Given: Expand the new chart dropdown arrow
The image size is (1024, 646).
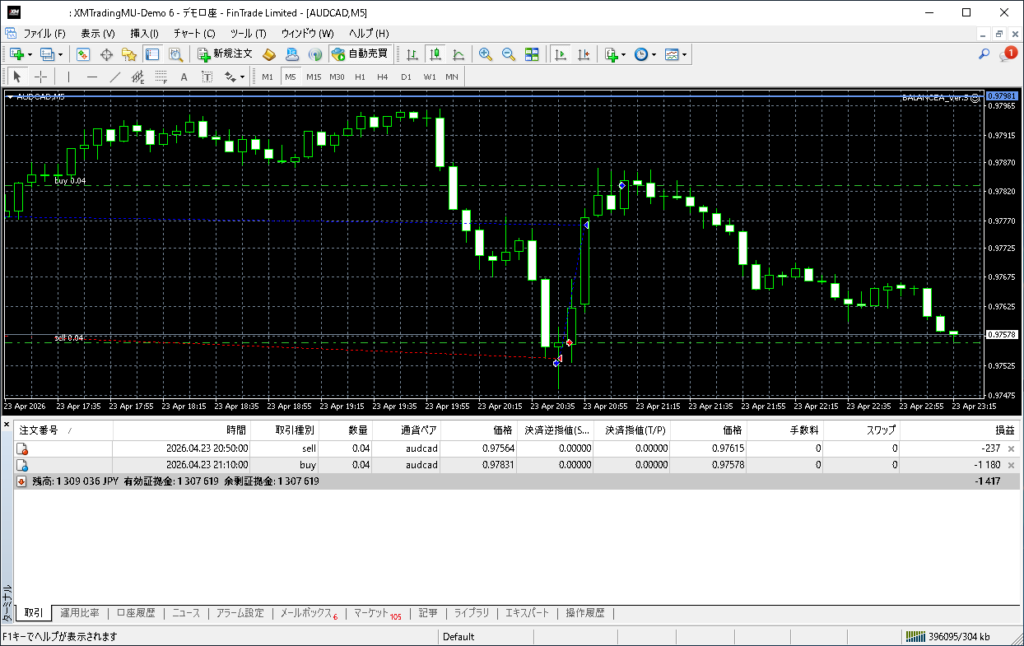Looking at the screenshot, I should (31, 54).
